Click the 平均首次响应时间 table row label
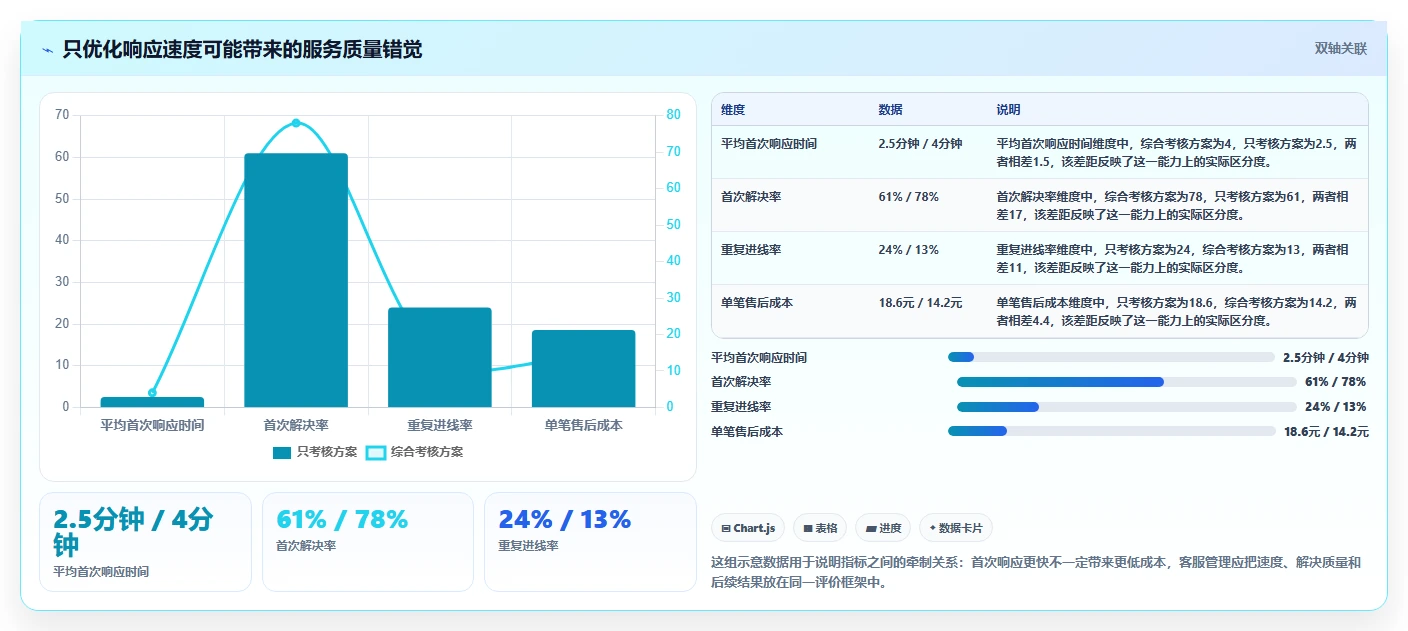 tap(768, 144)
